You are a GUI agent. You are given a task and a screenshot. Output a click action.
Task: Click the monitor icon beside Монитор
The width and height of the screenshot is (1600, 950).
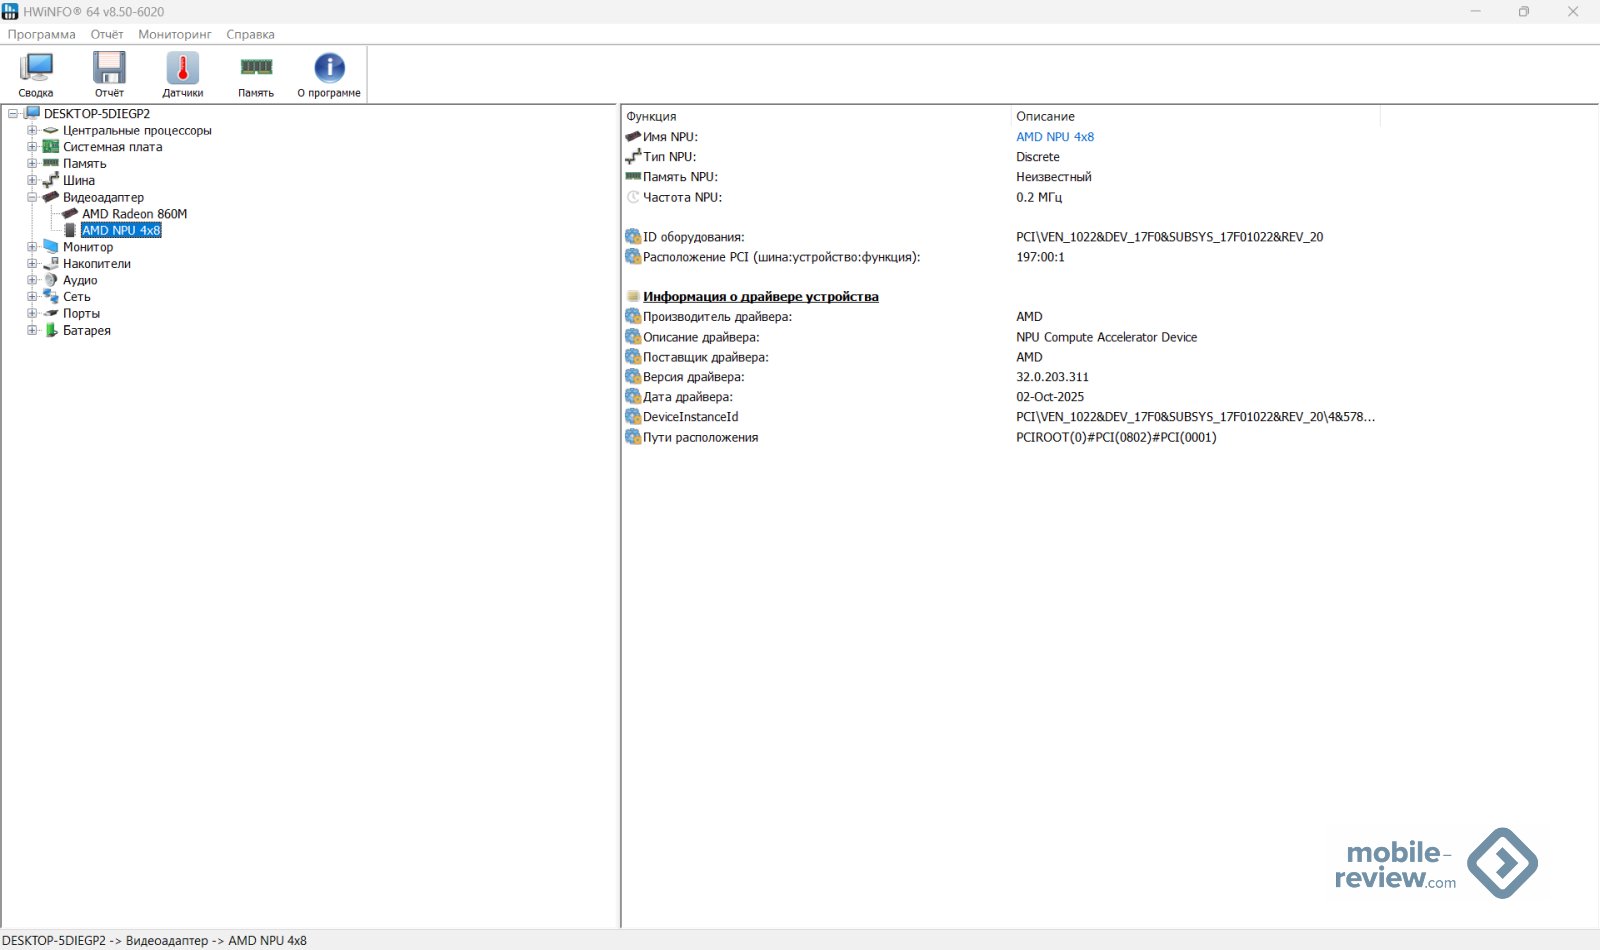(51, 247)
